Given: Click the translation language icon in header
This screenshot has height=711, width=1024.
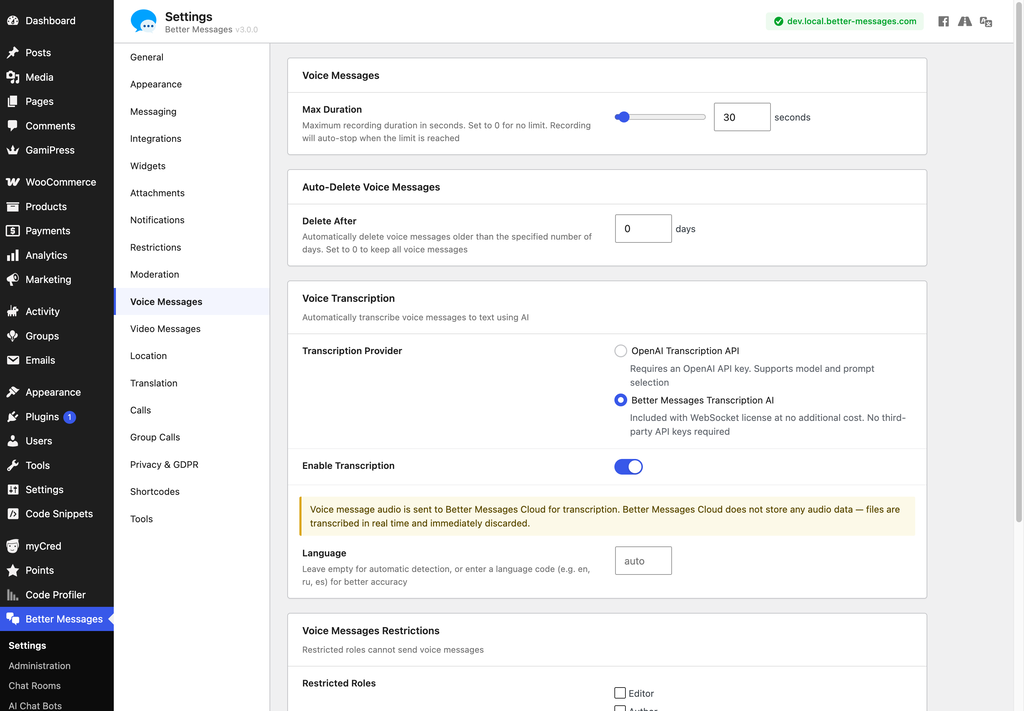Looking at the screenshot, I should 986,22.
